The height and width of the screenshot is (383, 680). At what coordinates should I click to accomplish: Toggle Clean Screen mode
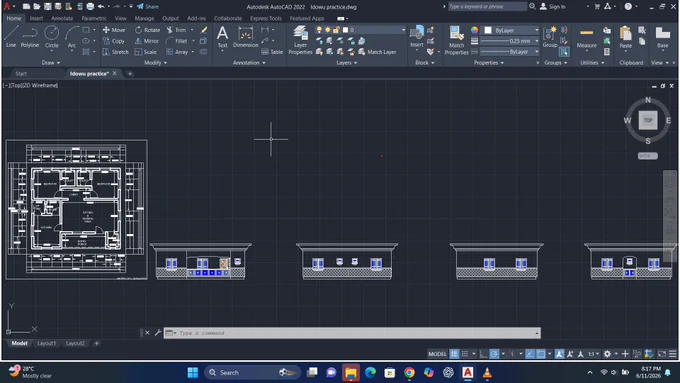point(661,354)
